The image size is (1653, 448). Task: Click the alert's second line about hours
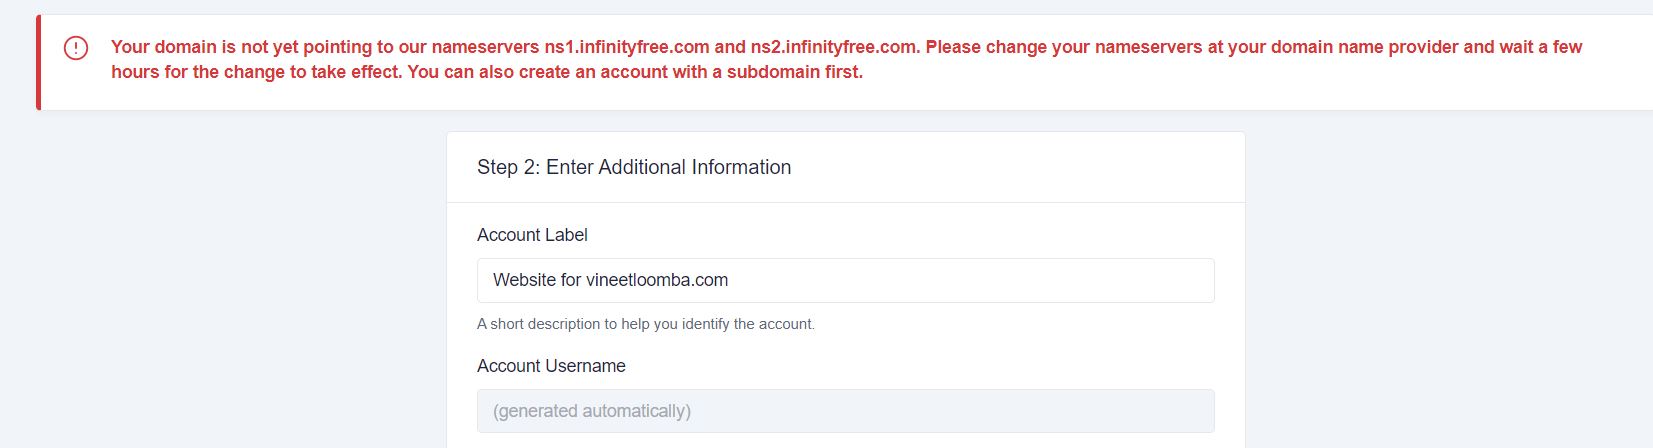tap(300, 72)
